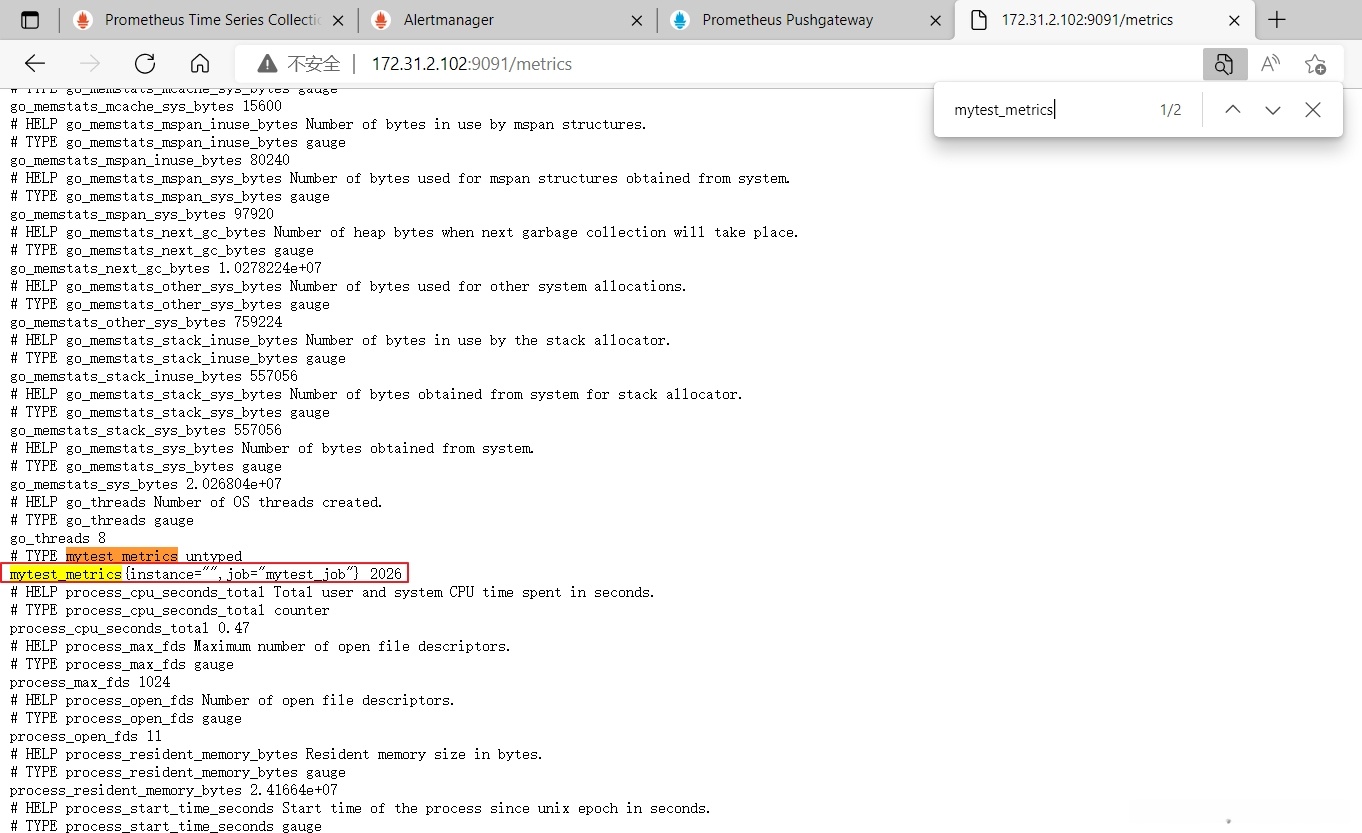Click 'go_memstats_next_gc_bytes 1.0278224e+07' line
1362x833 pixels.
(166, 268)
